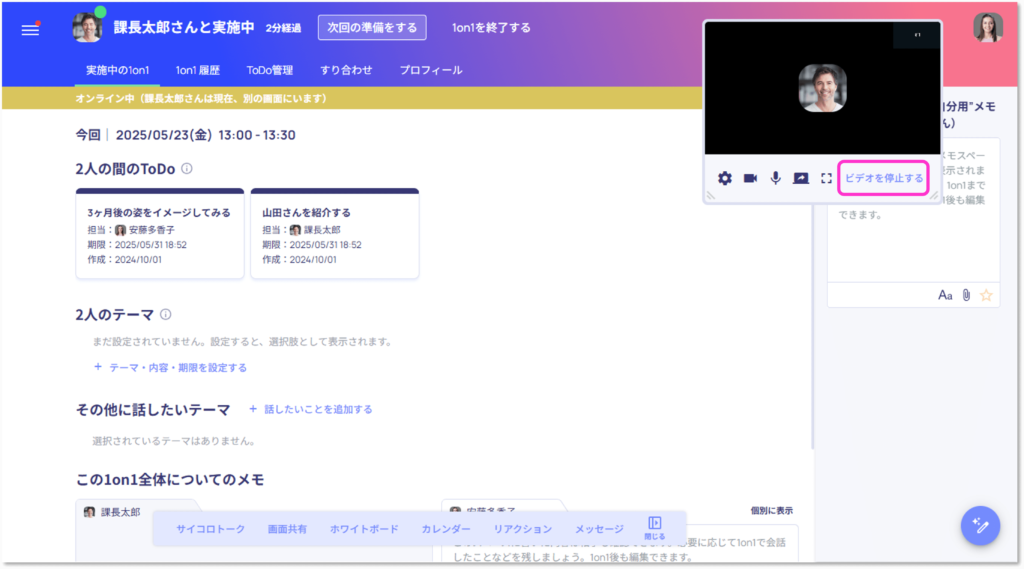This screenshot has width=1024, height=569.
Task: Click memo text area in right panel
Action: click(x=913, y=209)
